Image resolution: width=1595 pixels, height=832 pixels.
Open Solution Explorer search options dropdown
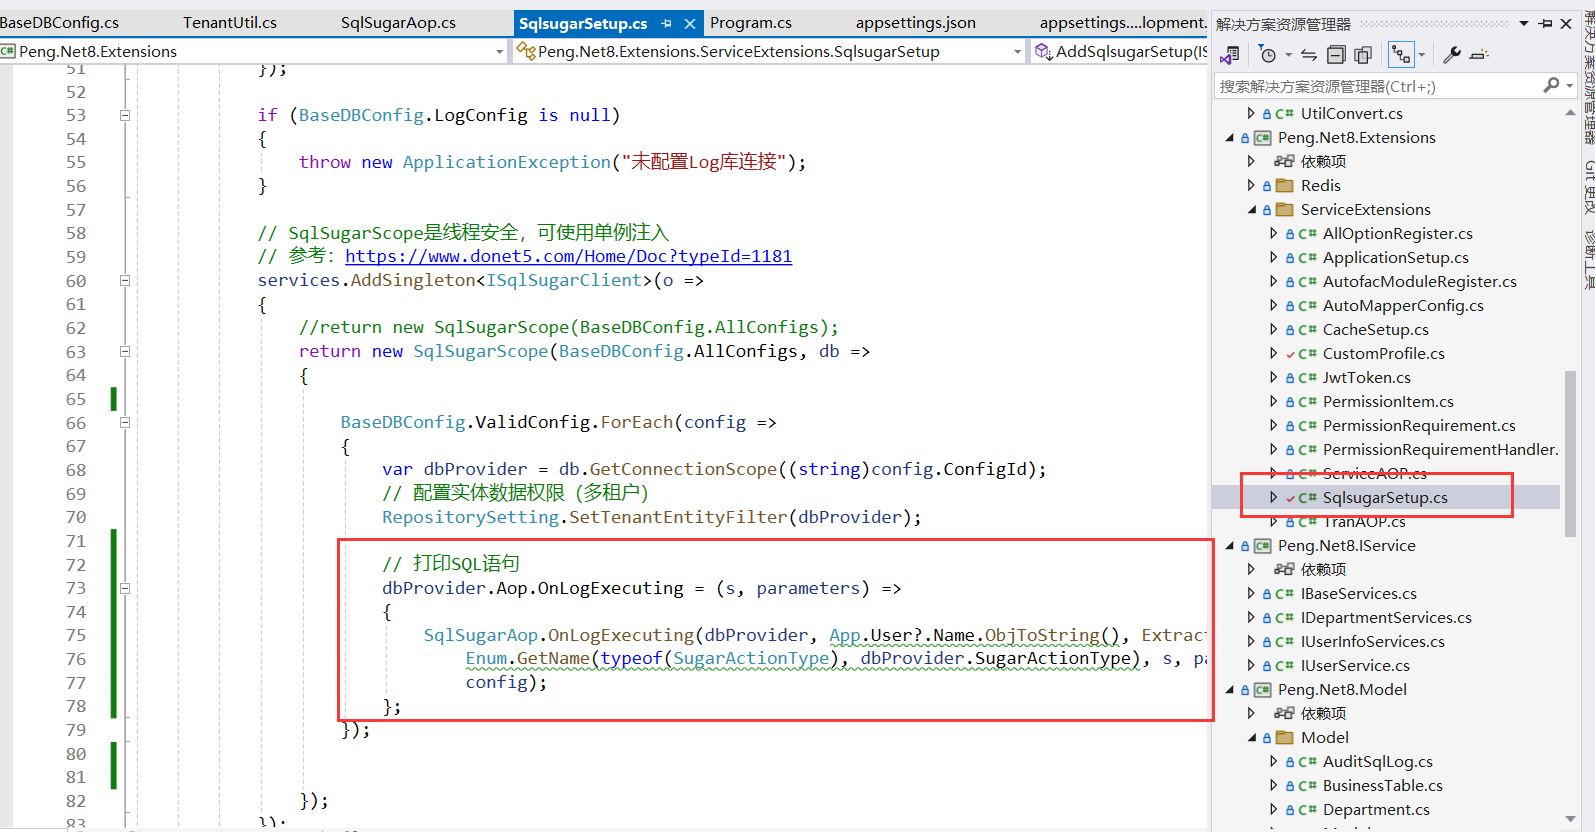1569,86
